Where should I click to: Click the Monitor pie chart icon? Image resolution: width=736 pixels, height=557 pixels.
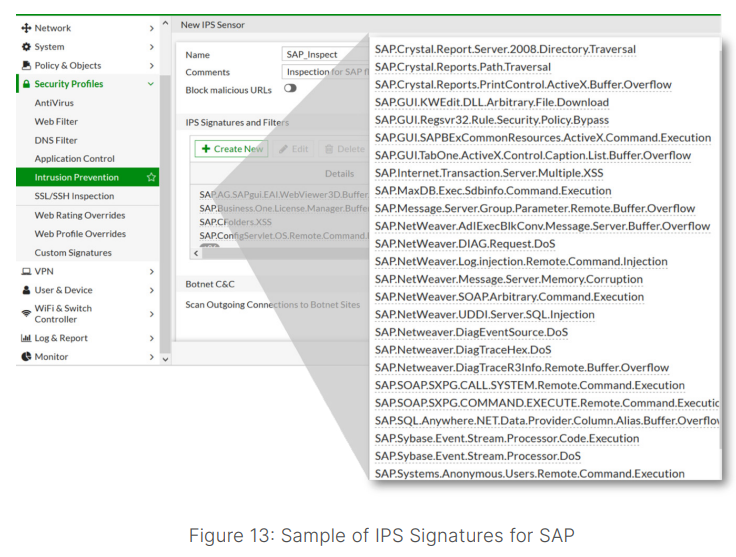pos(26,357)
